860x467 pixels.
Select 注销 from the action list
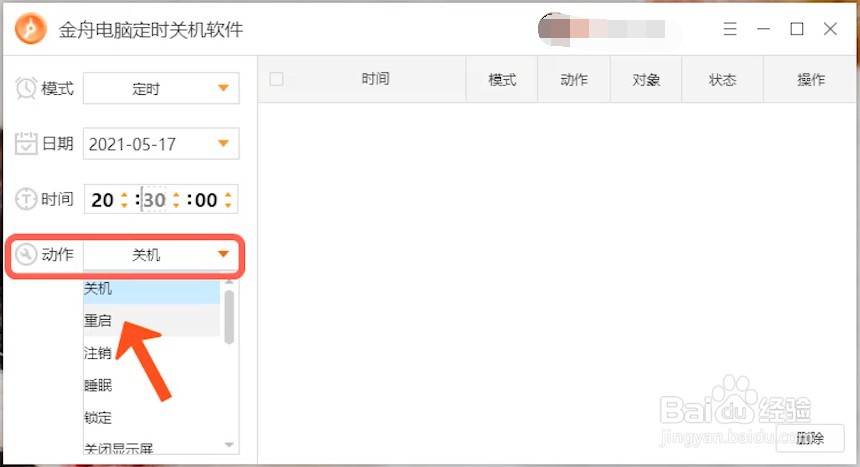(x=151, y=353)
